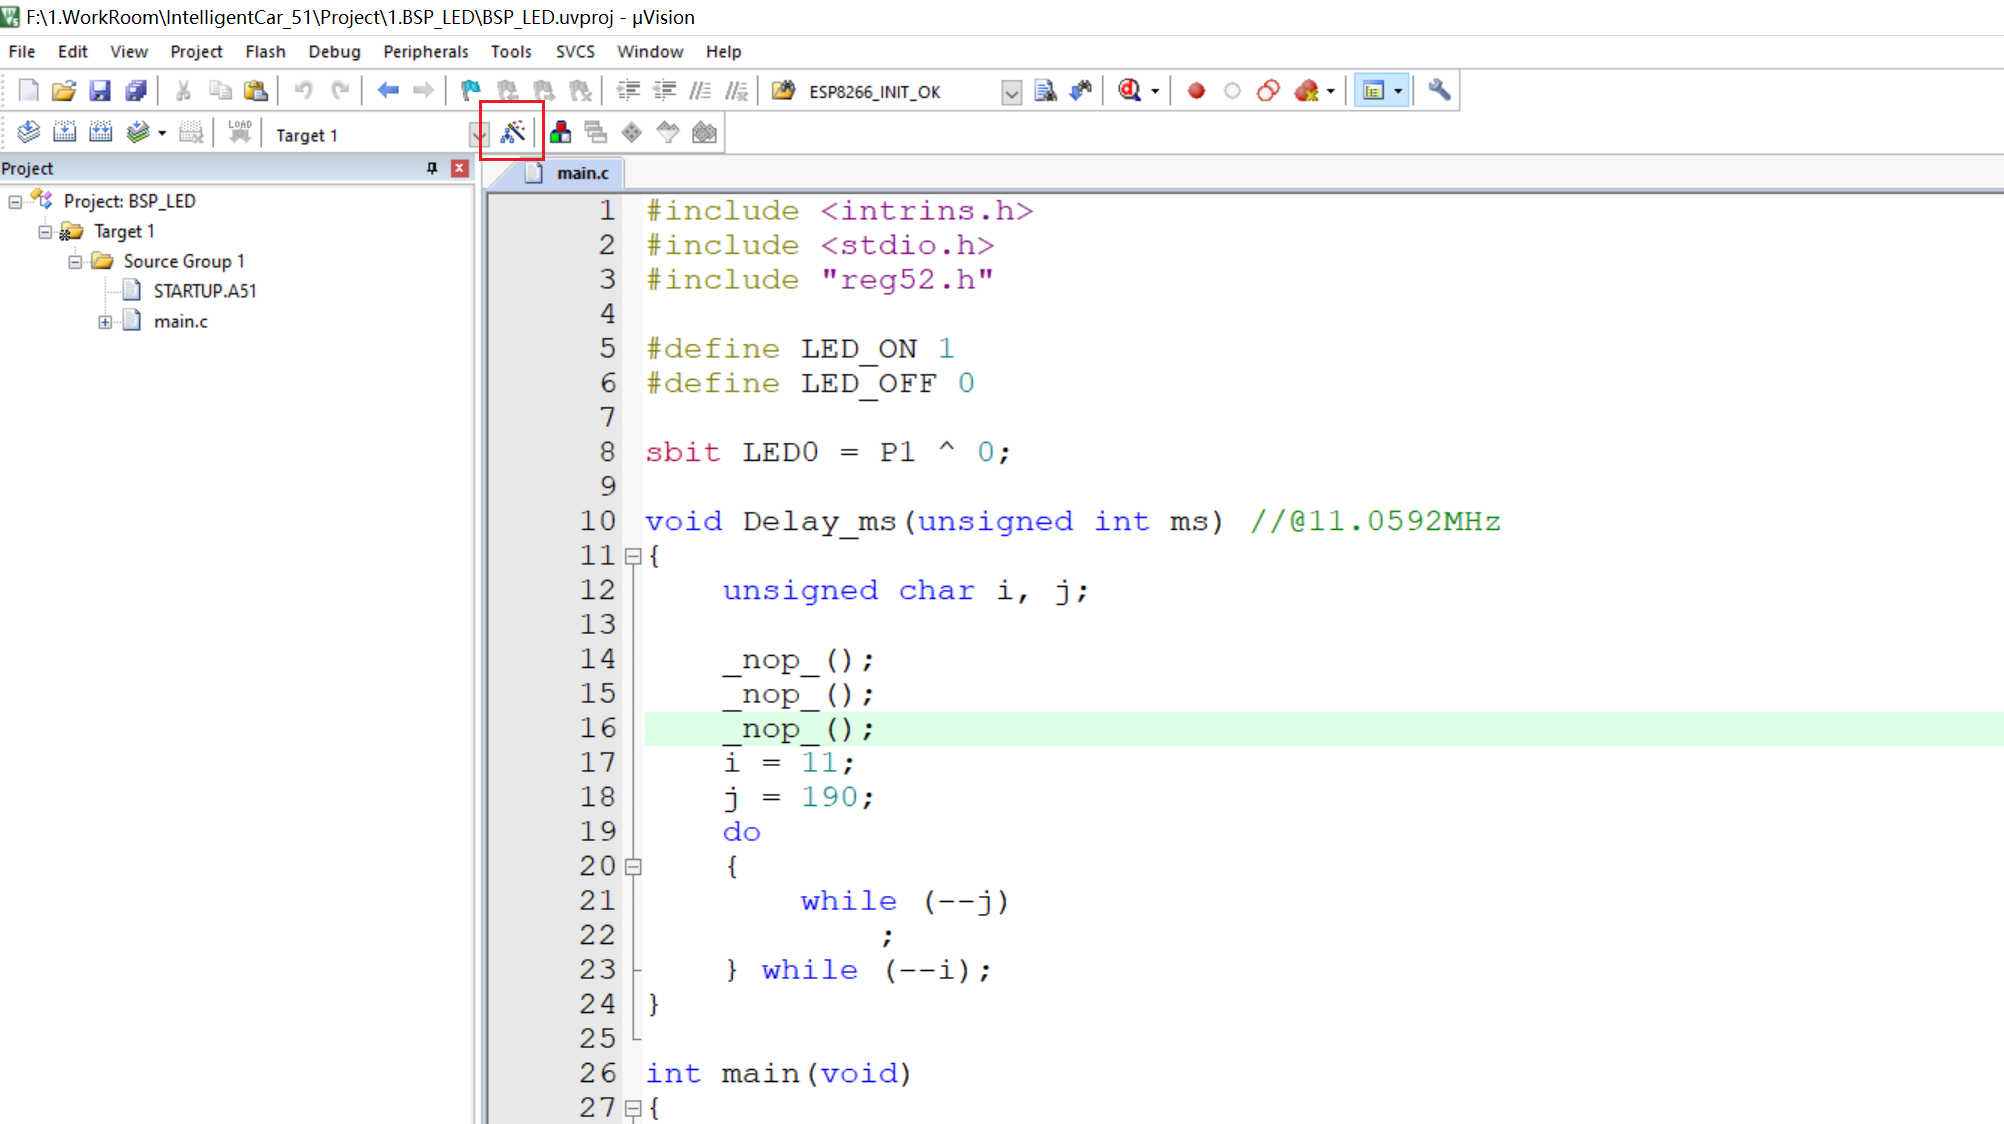Click the Rebuild all target files icon

coord(101,132)
